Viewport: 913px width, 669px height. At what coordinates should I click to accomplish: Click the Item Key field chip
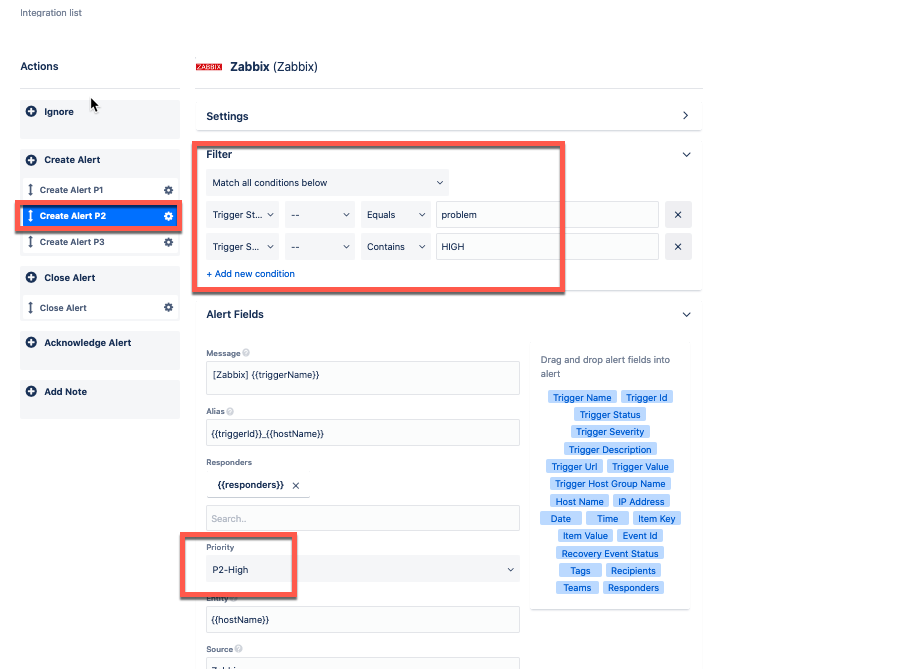click(x=656, y=518)
